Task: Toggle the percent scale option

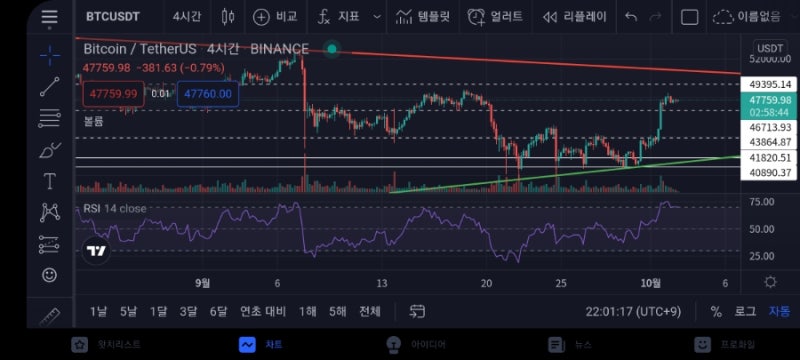Action: [x=716, y=312]
